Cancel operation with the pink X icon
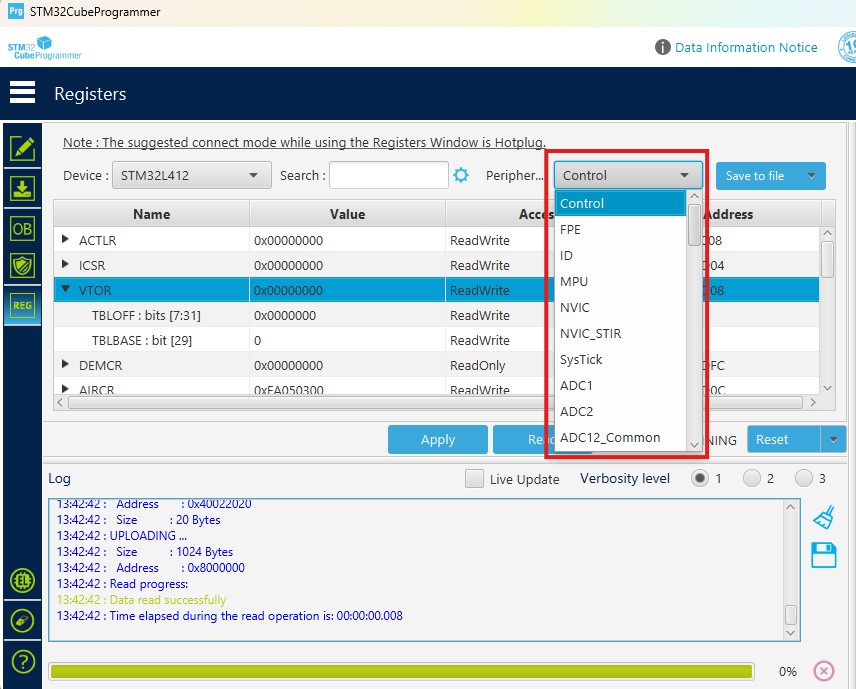The width and height of the screenshot is (856, 689). (824, 671)
